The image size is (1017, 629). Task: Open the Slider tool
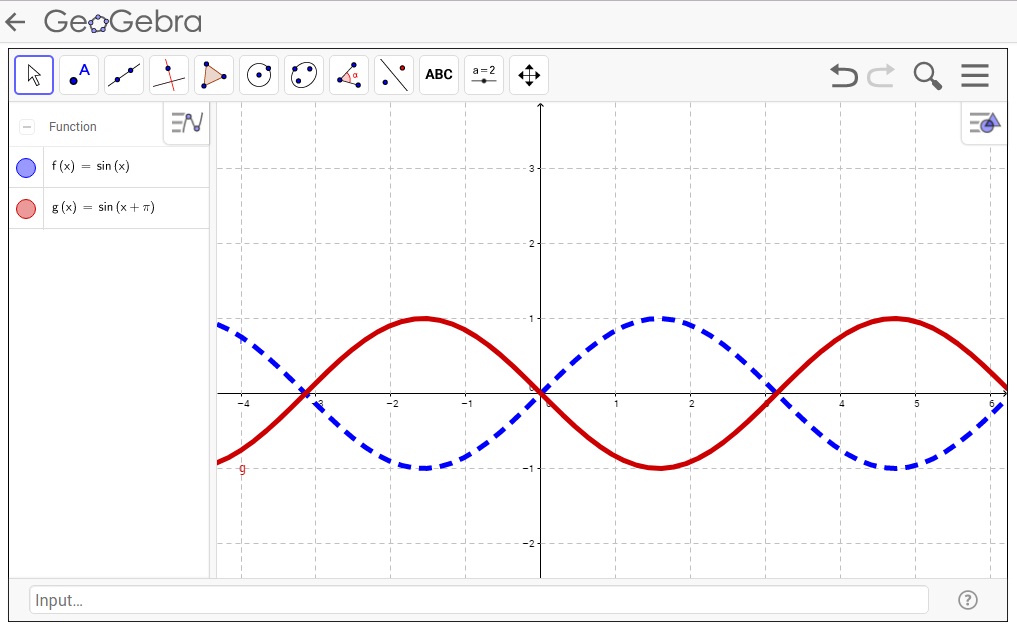pyautogui.click(x=483, y=75)
